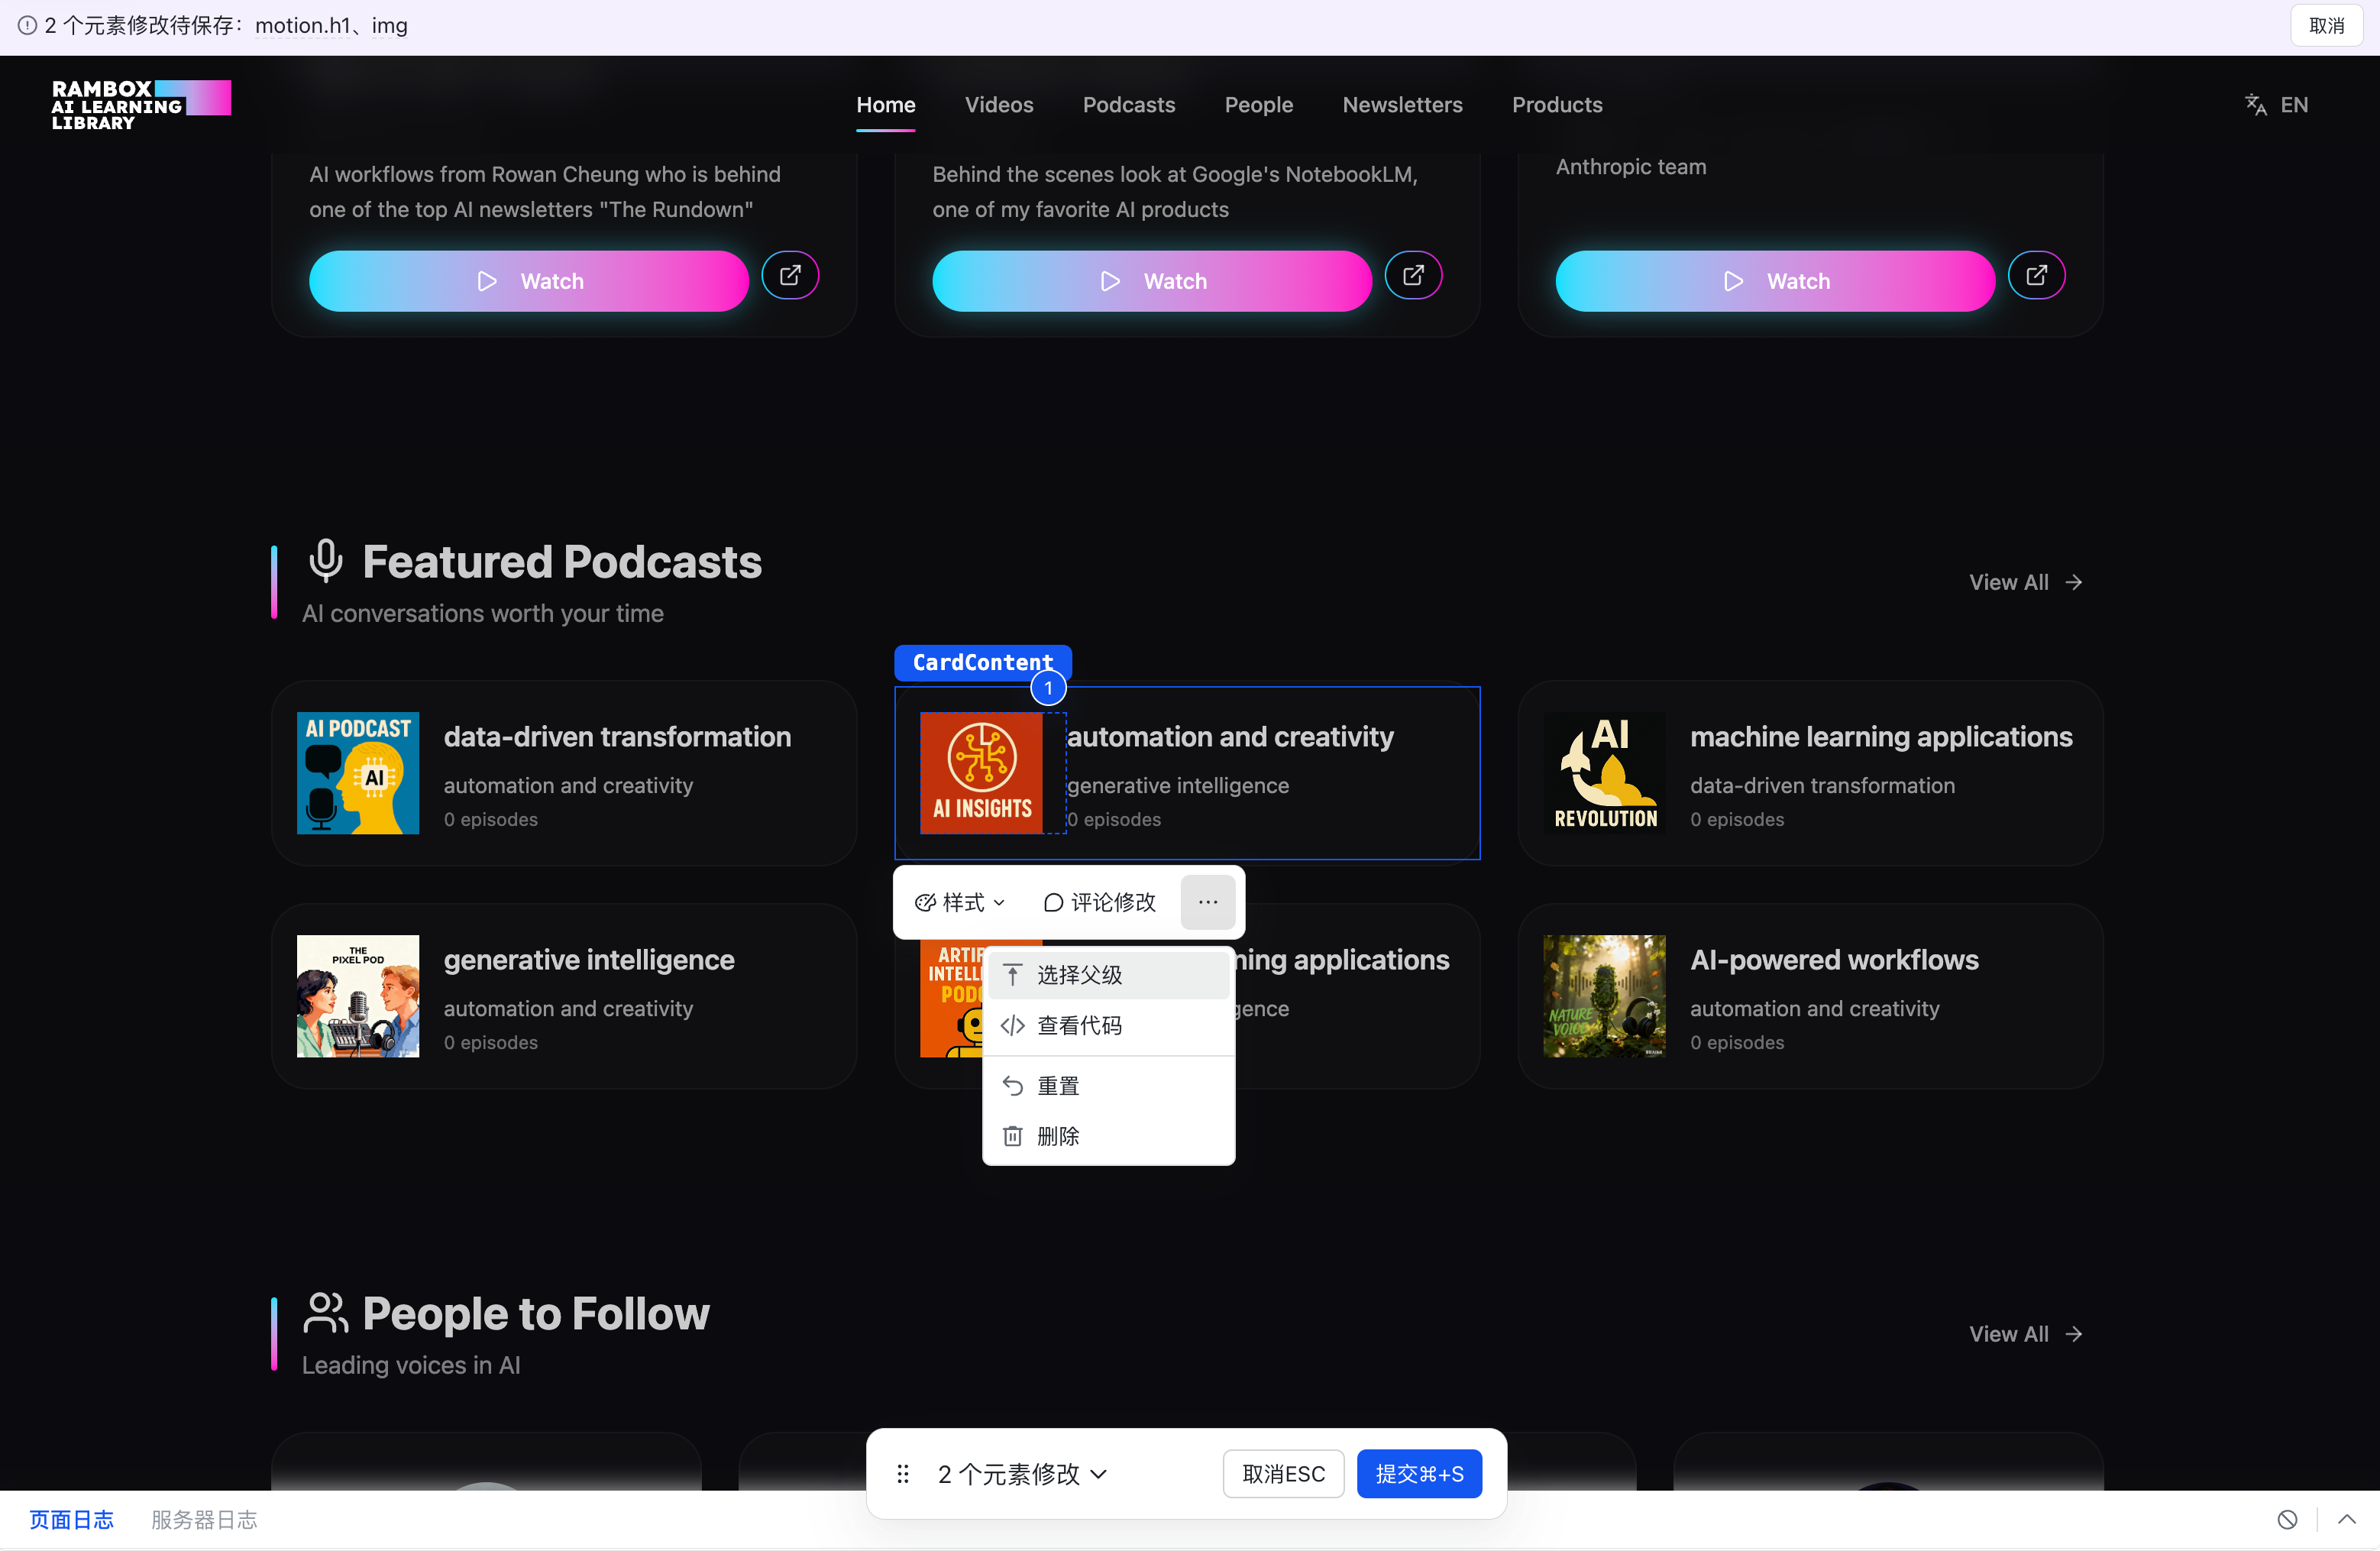The height and width of the screenshot is (1551, 2380).
Task: Switch to the 服务器日志 tab
Action: pos(204,1520)
